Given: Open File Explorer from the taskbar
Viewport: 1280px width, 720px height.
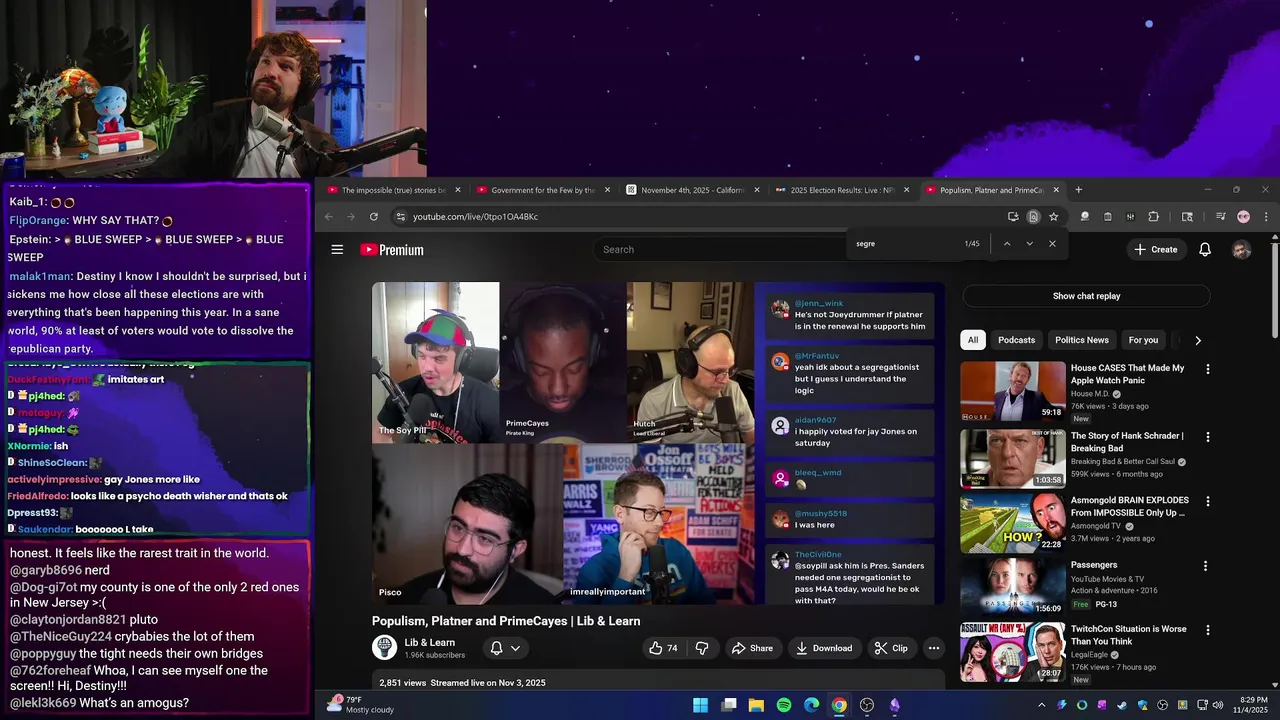Looking at the screenshot, I should (756, 705).
